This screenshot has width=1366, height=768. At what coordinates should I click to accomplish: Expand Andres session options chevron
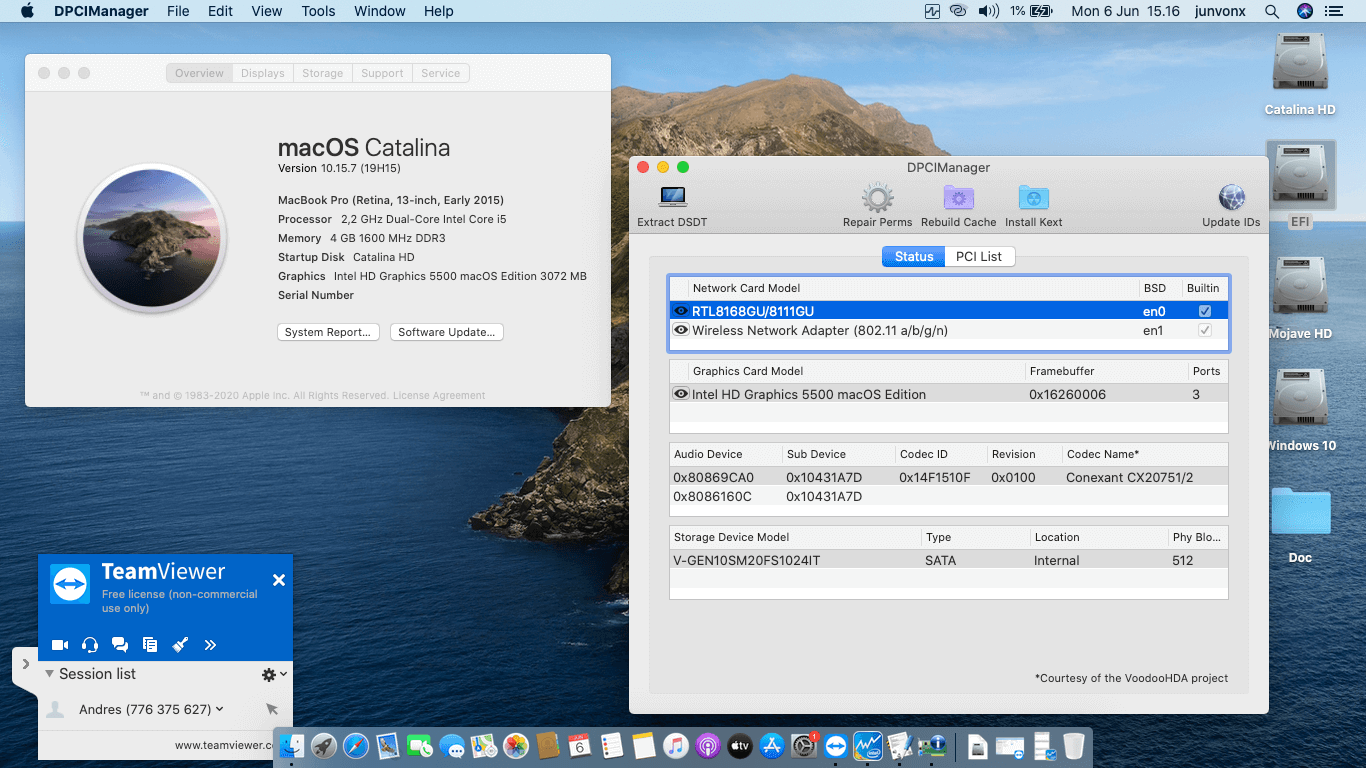click(220, 709)
